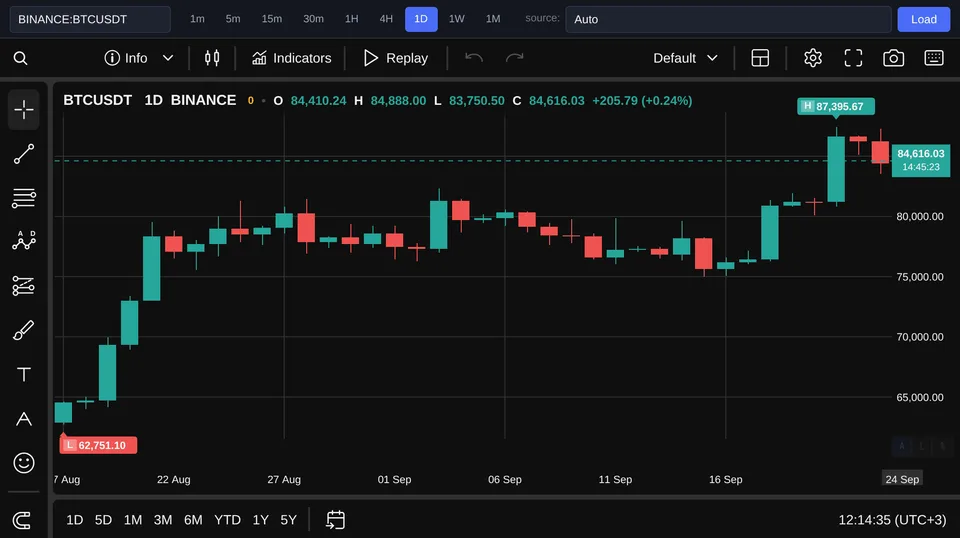The width and height of the screenshot is (960, 538).
Task: Click the H 87,395.67 high price label
Action: pos(836,106)
